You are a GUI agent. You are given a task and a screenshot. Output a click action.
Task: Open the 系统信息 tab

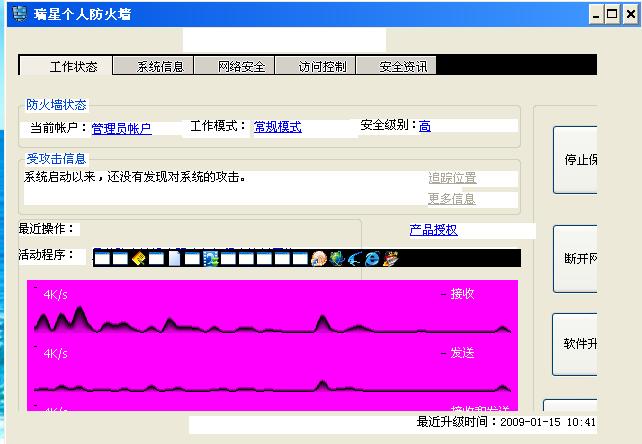tap(153, 66)
